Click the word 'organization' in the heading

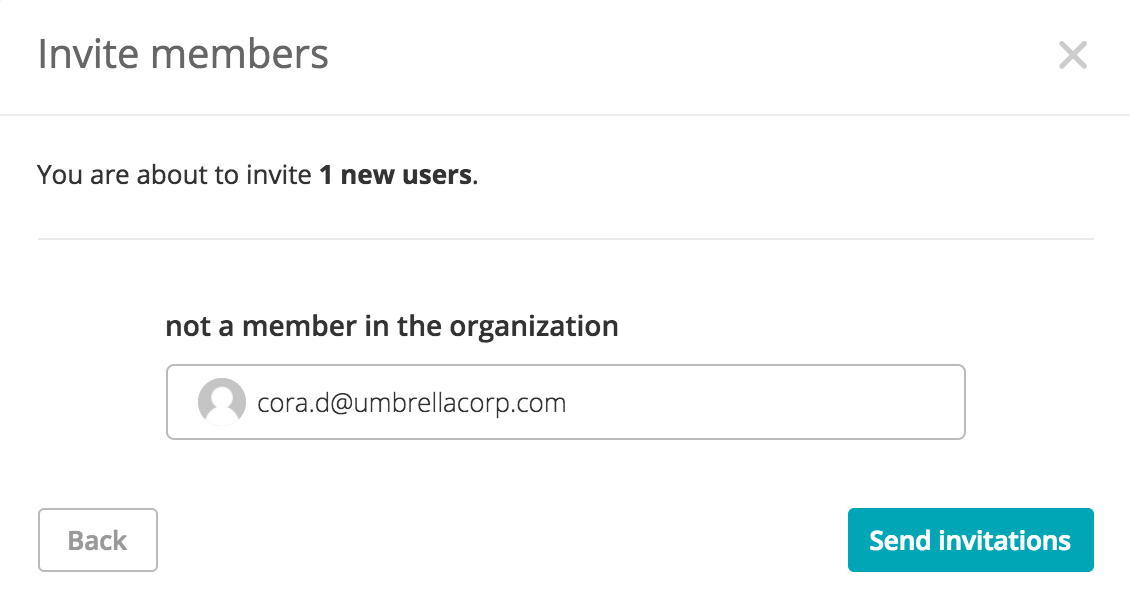(534, 327)
